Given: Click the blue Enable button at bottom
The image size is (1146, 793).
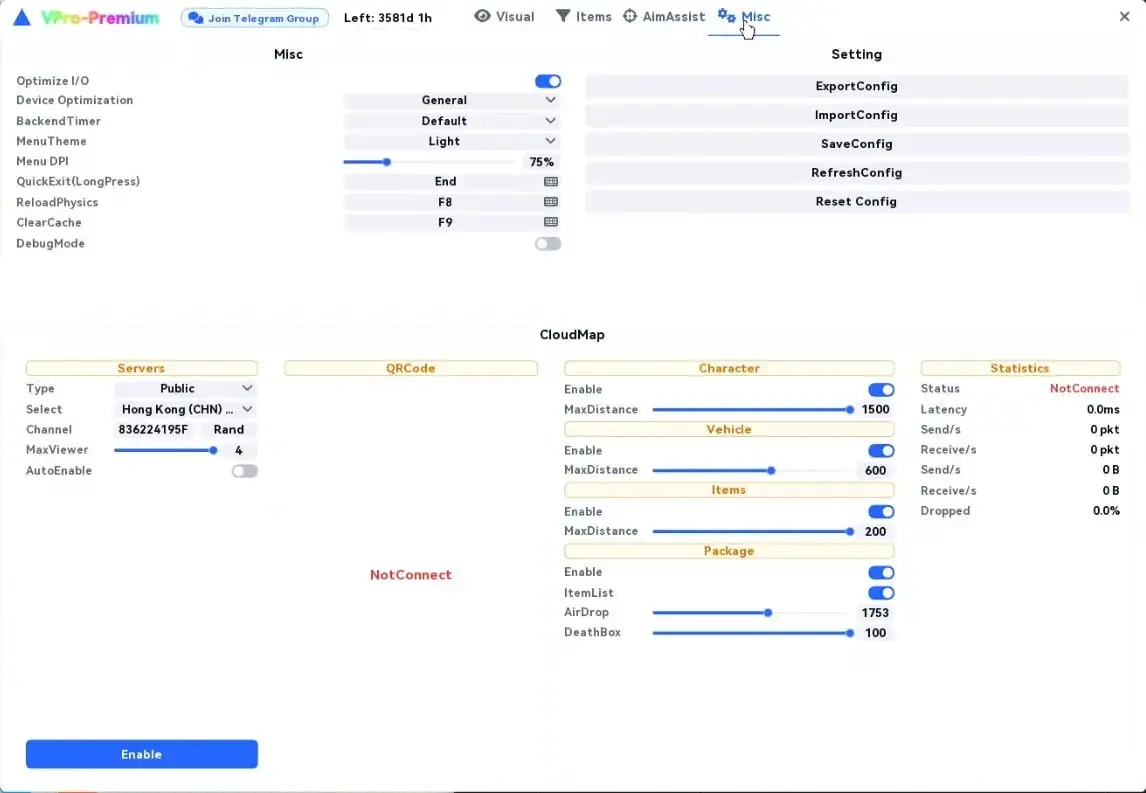Looking at the screenshot, I should coord(142,754).
